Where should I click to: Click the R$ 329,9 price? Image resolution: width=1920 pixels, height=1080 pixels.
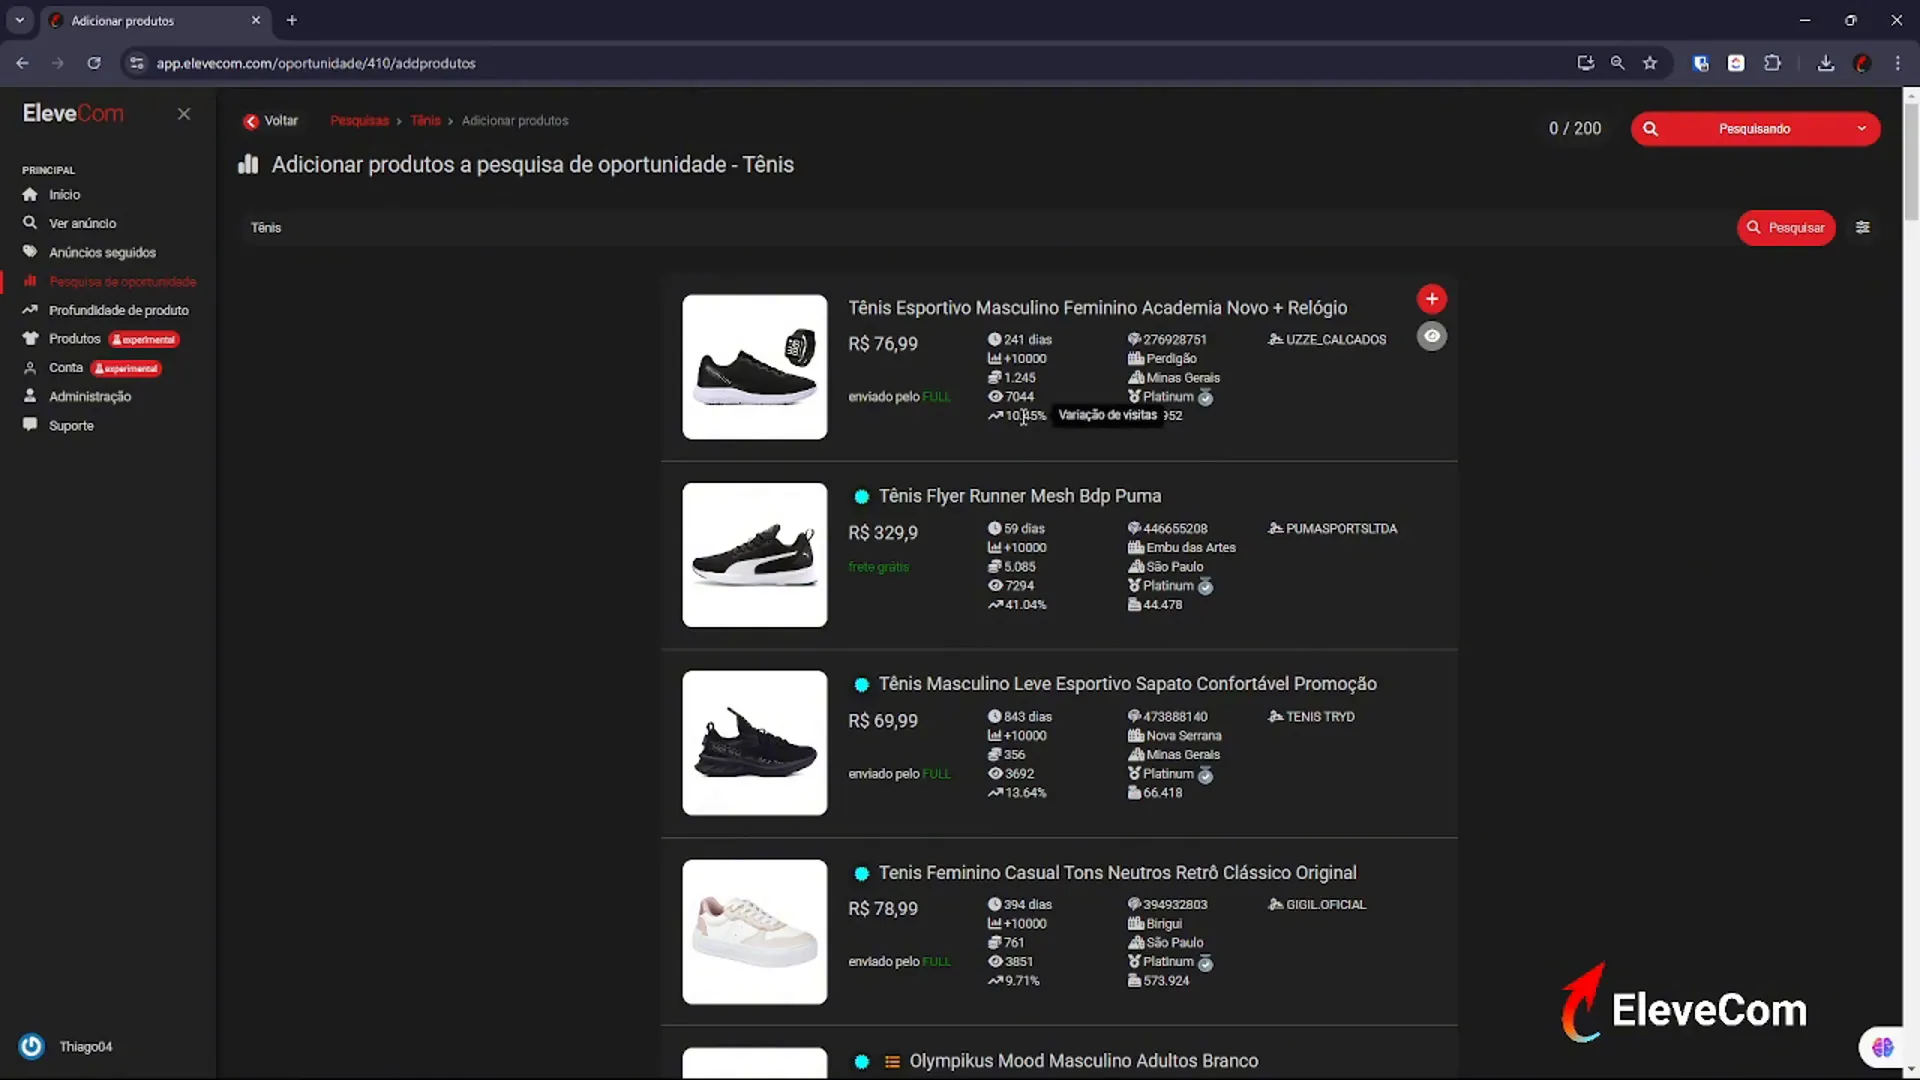[x=883, y=533]
